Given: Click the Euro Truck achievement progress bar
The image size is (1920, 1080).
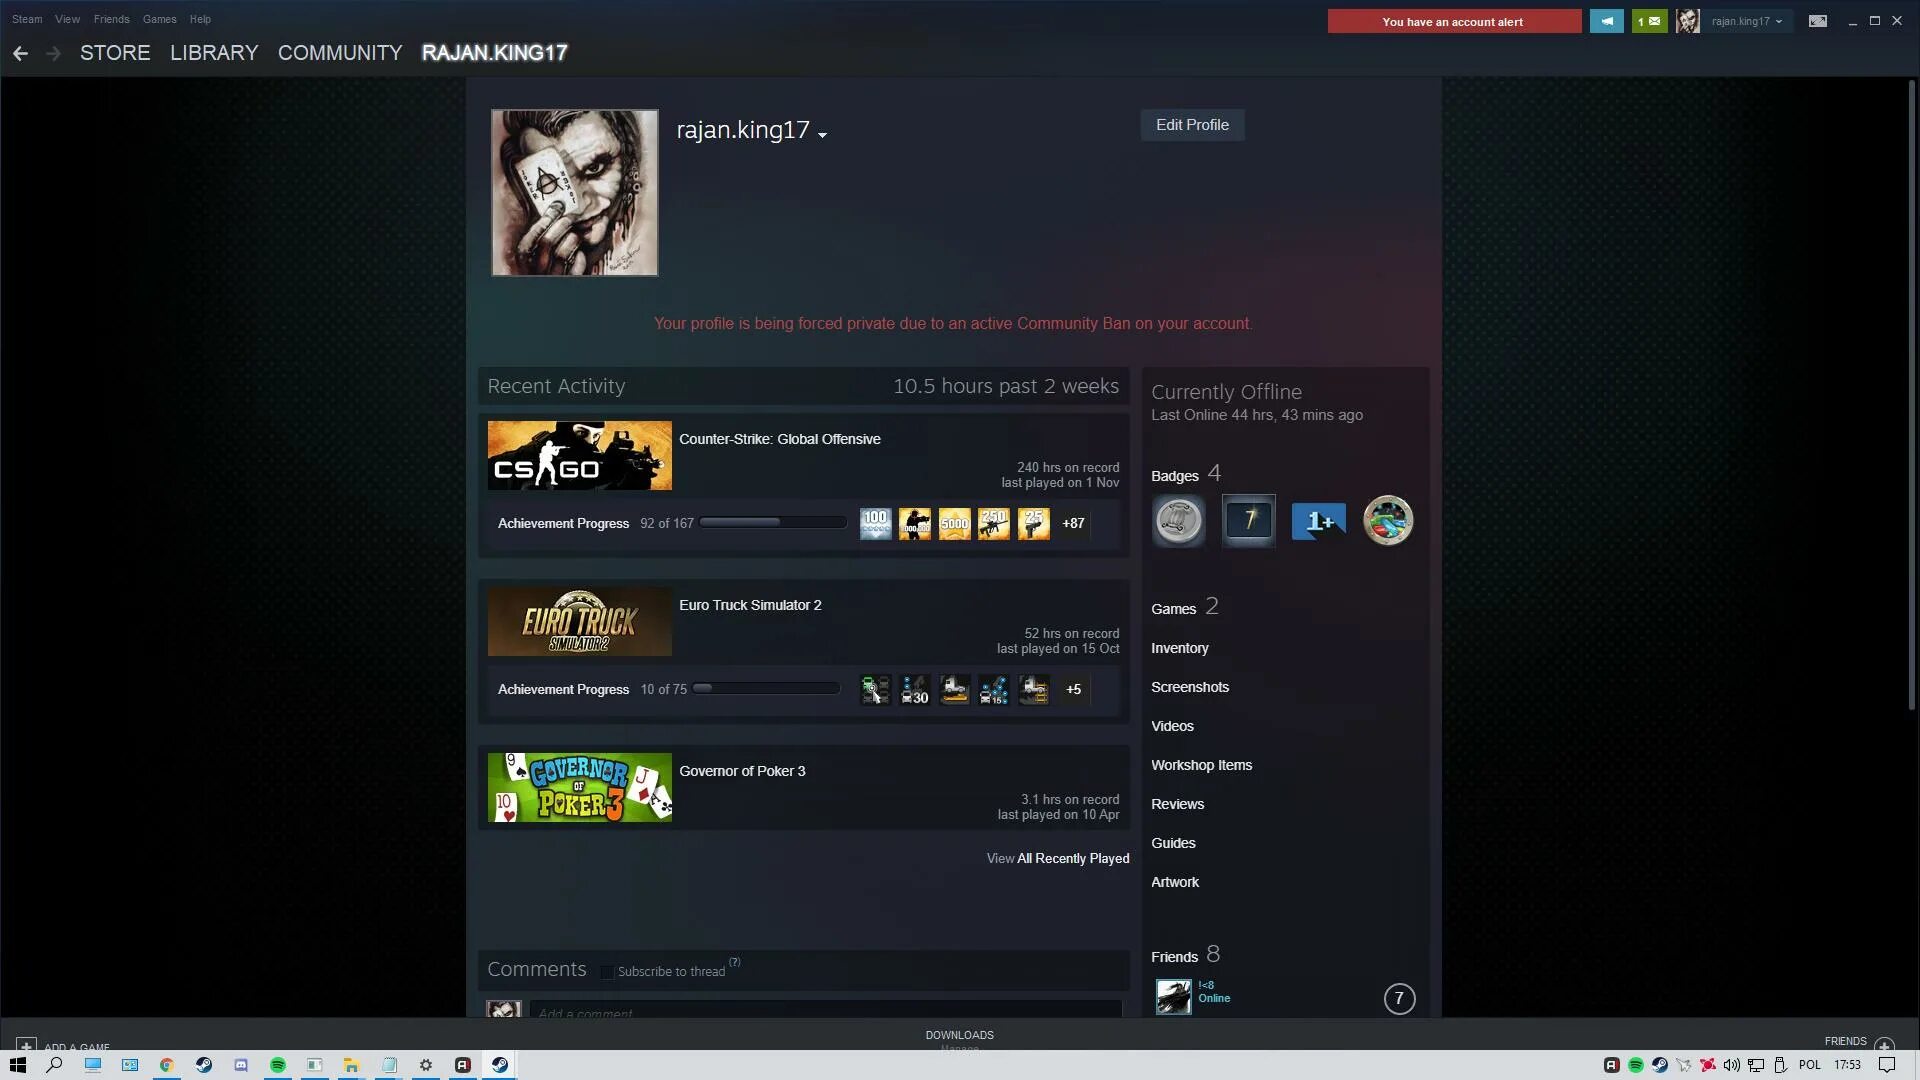Looking at the screenshot, I should point(766,688).
